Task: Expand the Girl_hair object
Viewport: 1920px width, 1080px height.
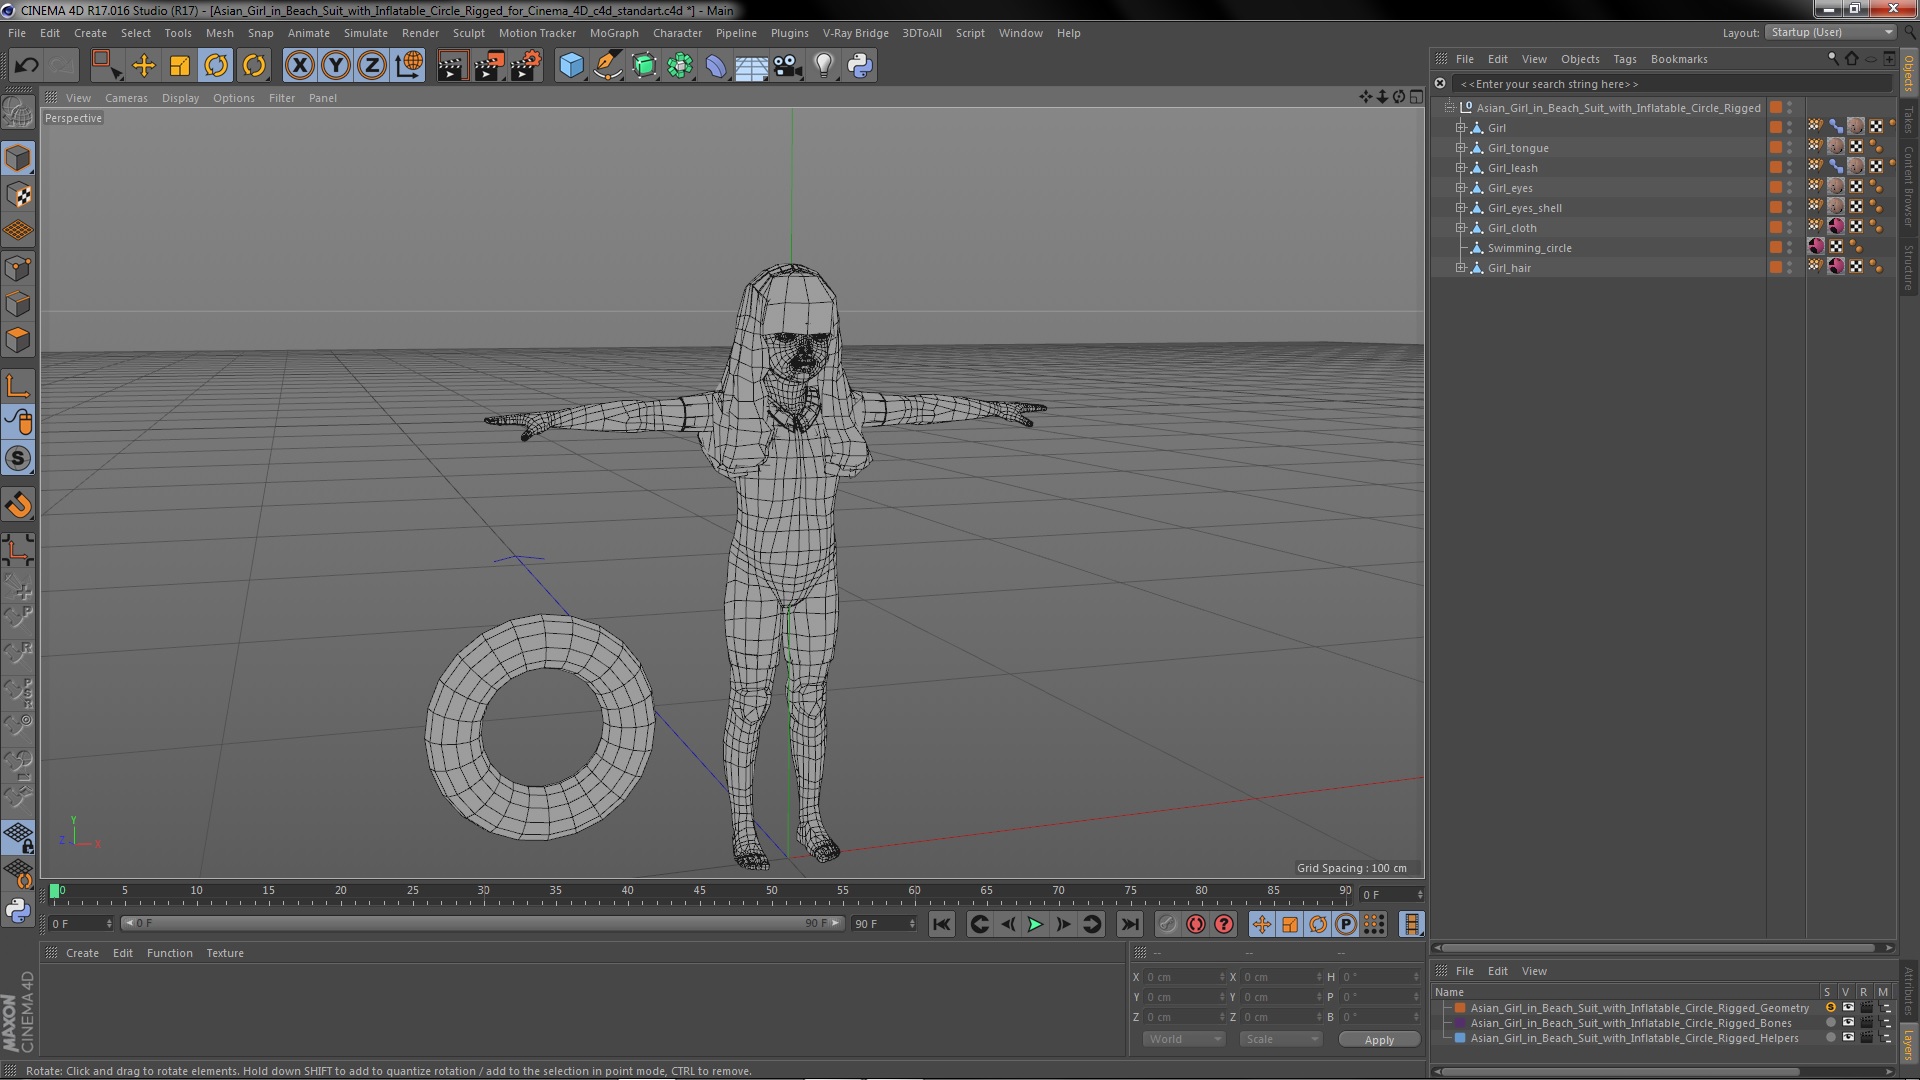Action: click(x=1460, y=268)
